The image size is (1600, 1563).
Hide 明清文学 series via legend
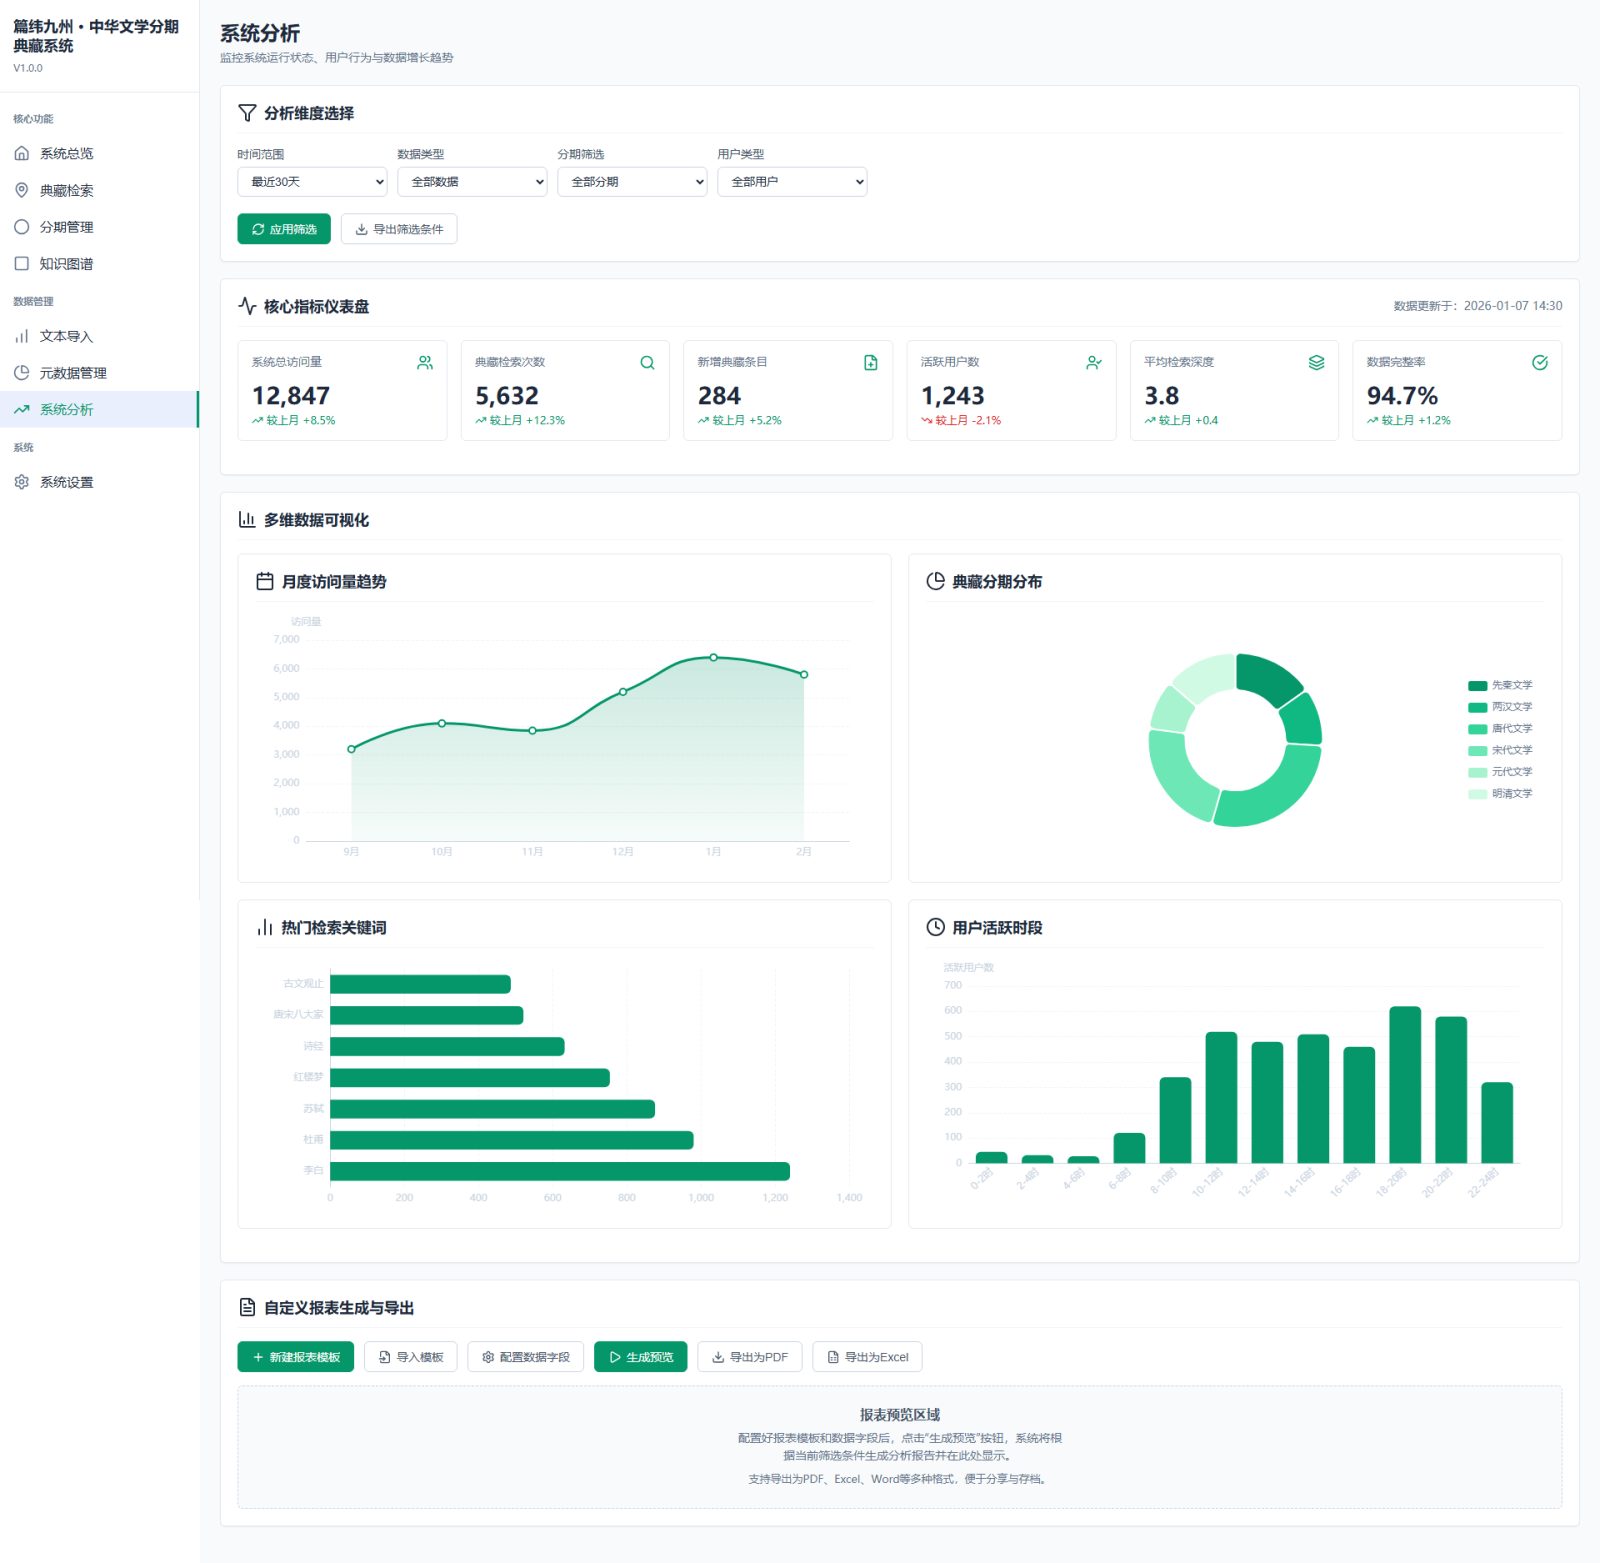(x=1500, y=794)
